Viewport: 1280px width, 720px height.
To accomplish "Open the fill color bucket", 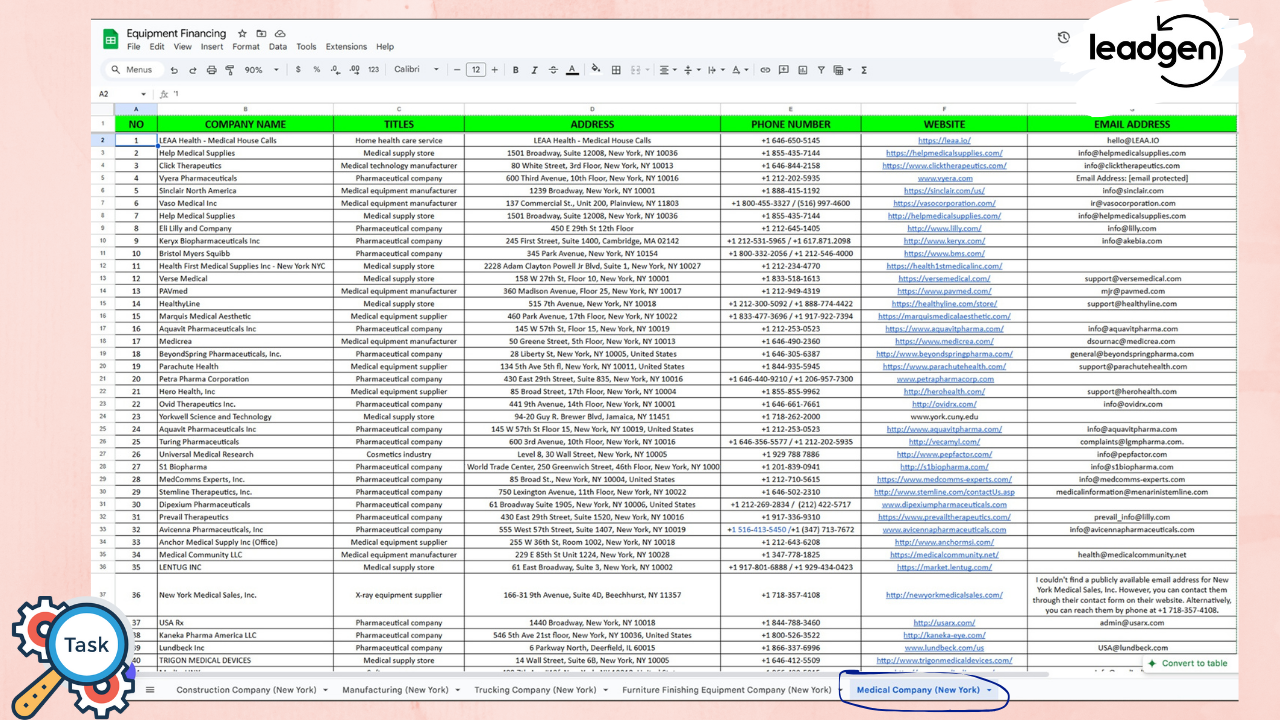I will tap(596, 70).
